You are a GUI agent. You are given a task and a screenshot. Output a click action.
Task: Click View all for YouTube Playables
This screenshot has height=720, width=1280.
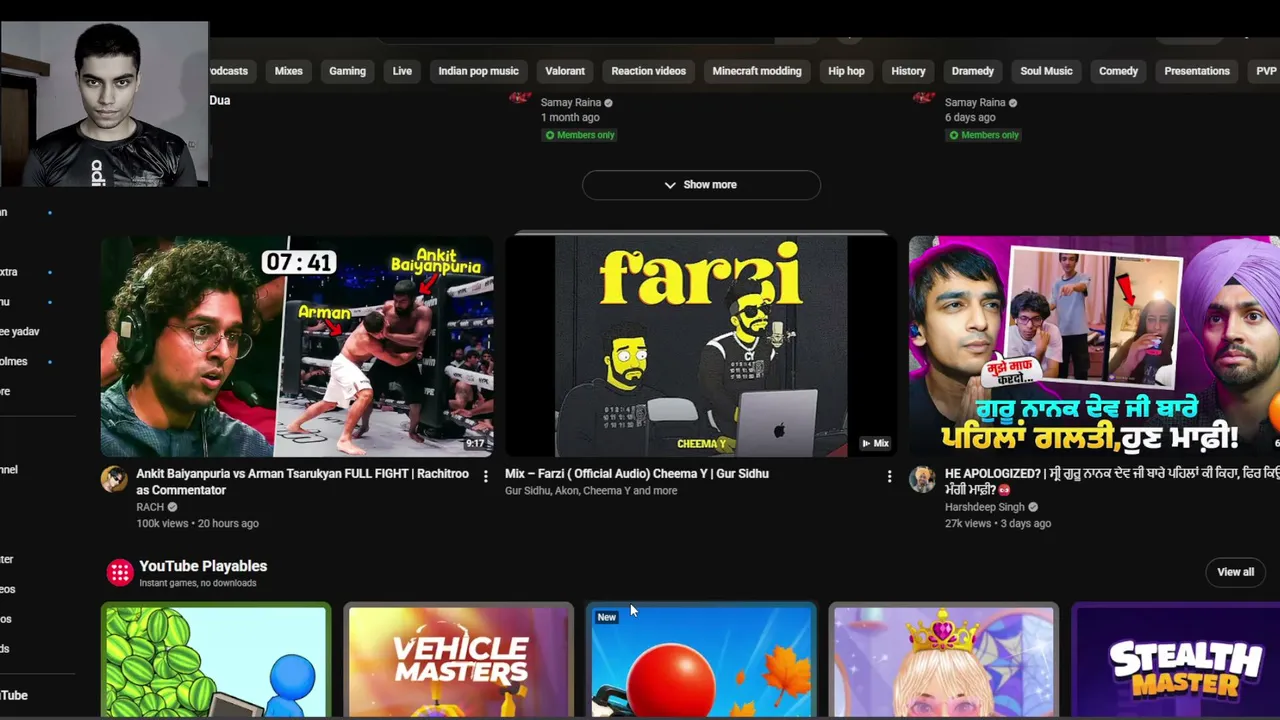click(1235, 572)
